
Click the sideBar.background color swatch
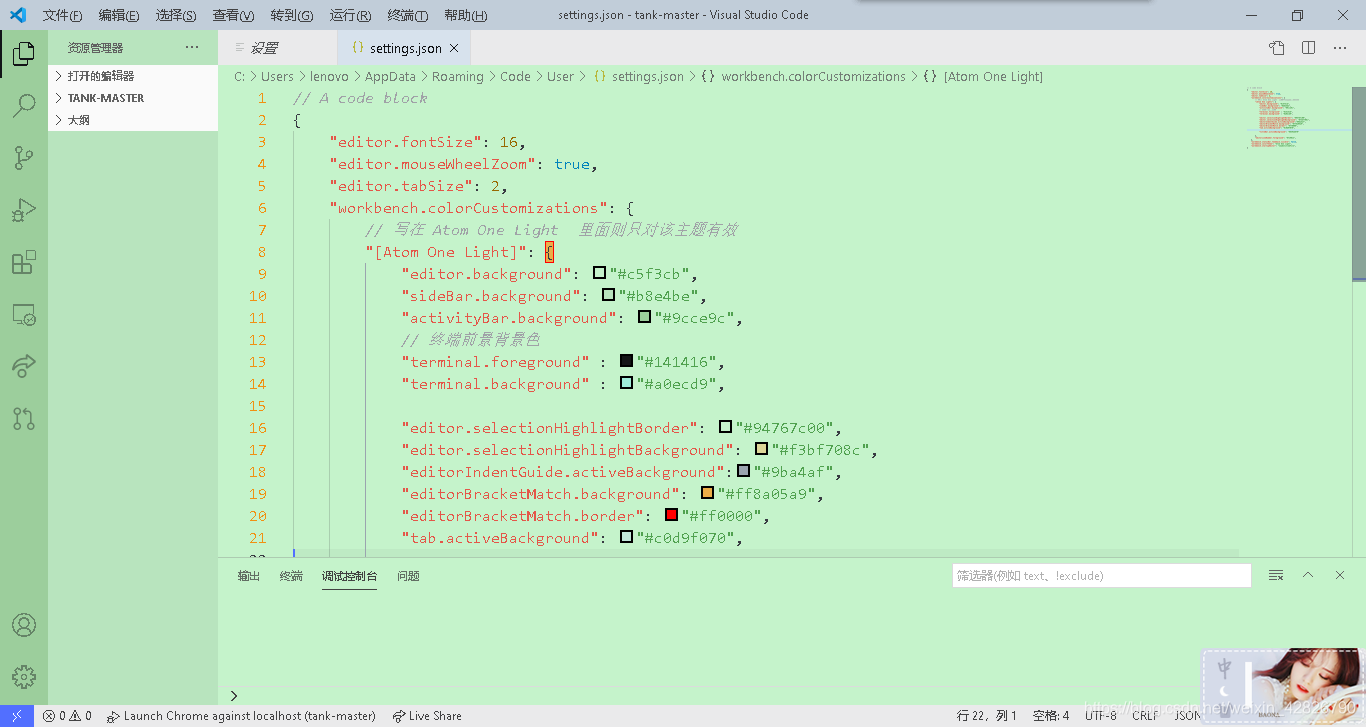coord(608,295)
